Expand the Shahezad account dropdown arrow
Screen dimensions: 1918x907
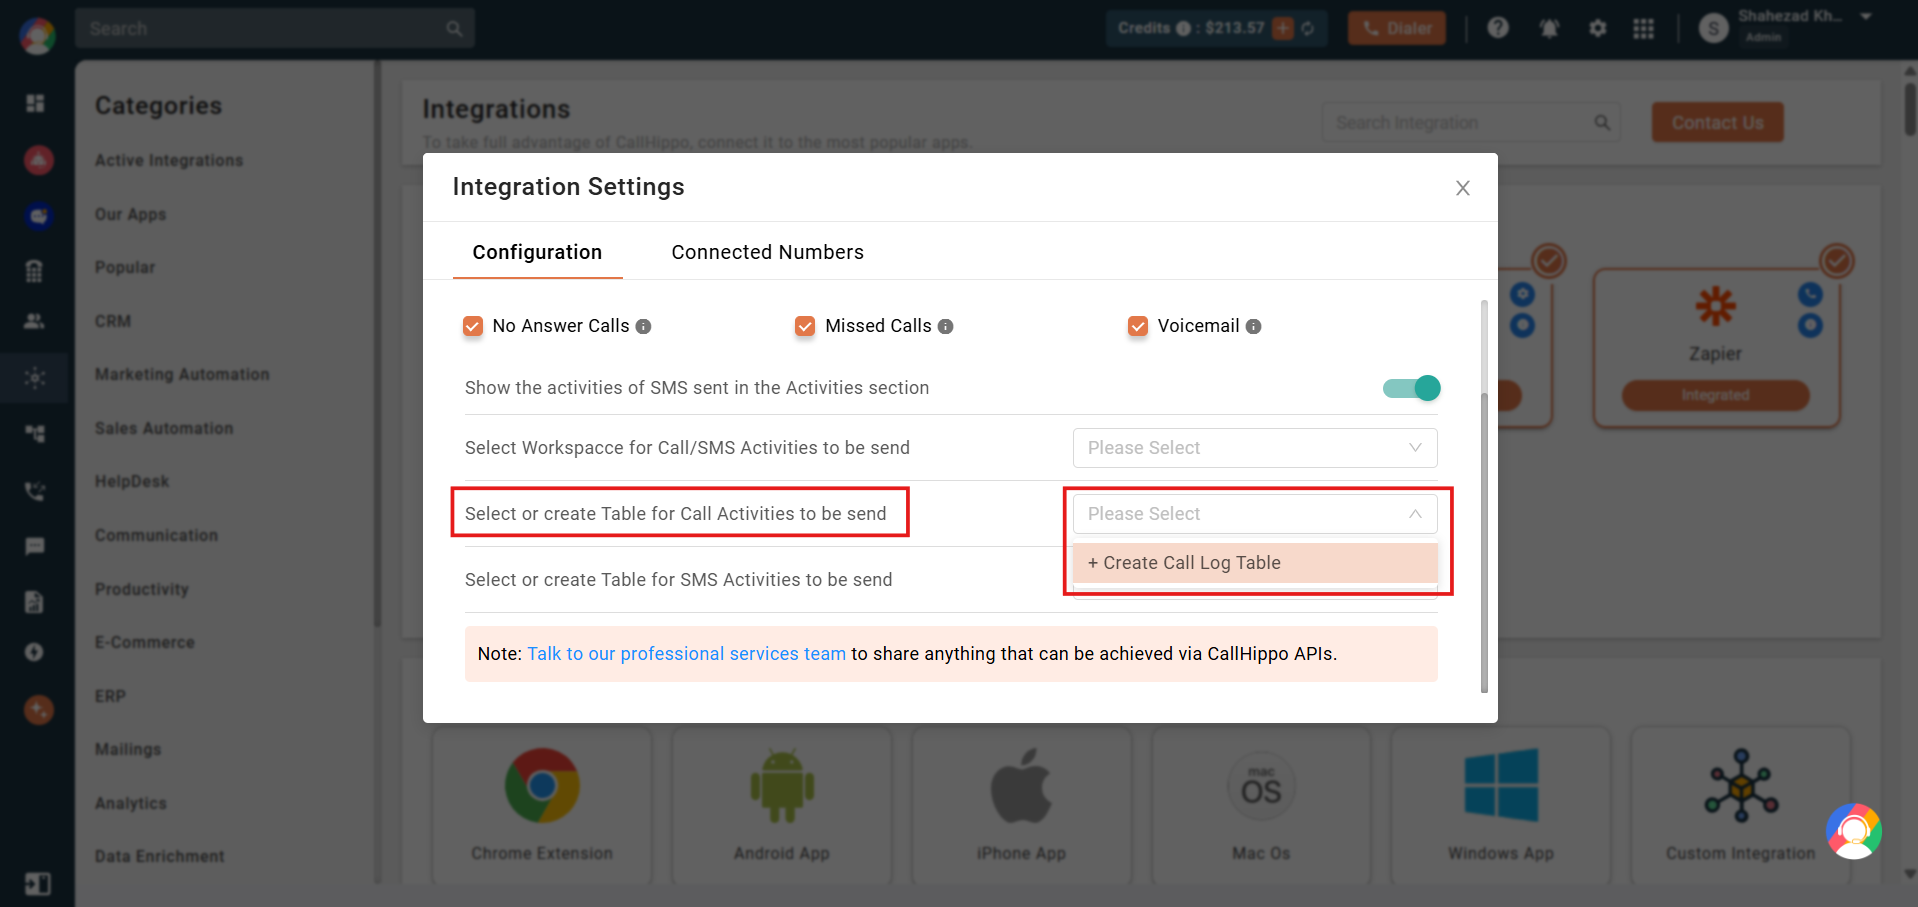click(1866, 17)
